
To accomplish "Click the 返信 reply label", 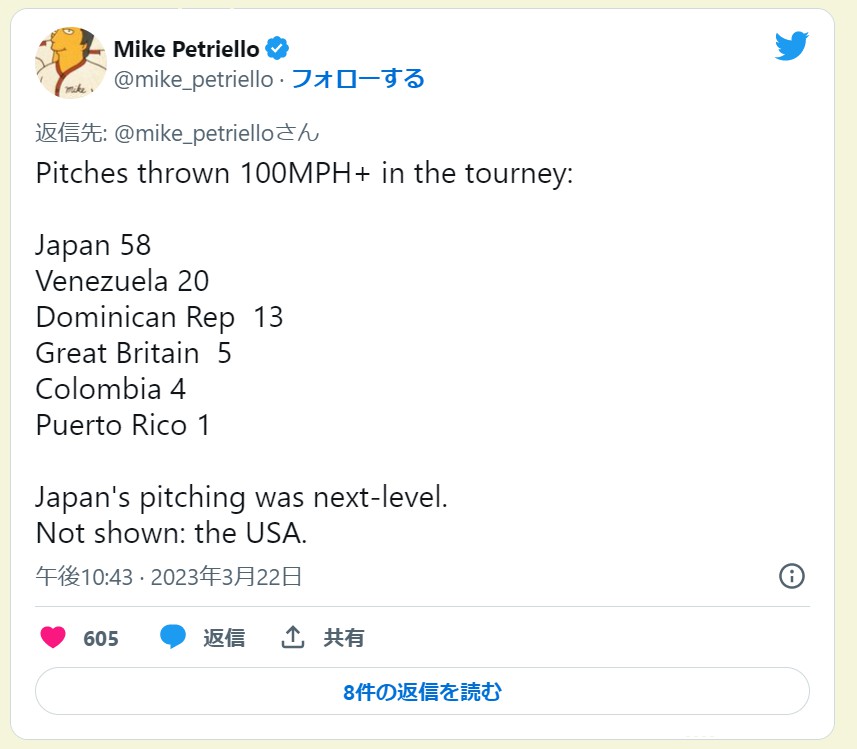I will 224,638.
